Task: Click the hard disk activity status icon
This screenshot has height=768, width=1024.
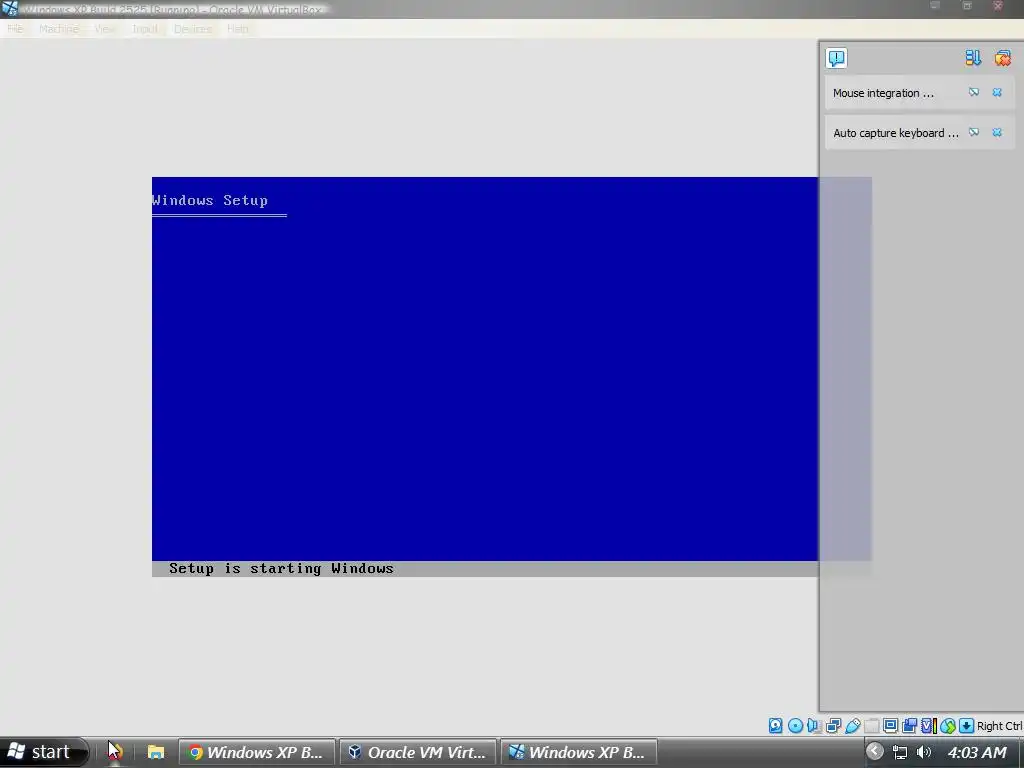Action: tap(775, 726)
